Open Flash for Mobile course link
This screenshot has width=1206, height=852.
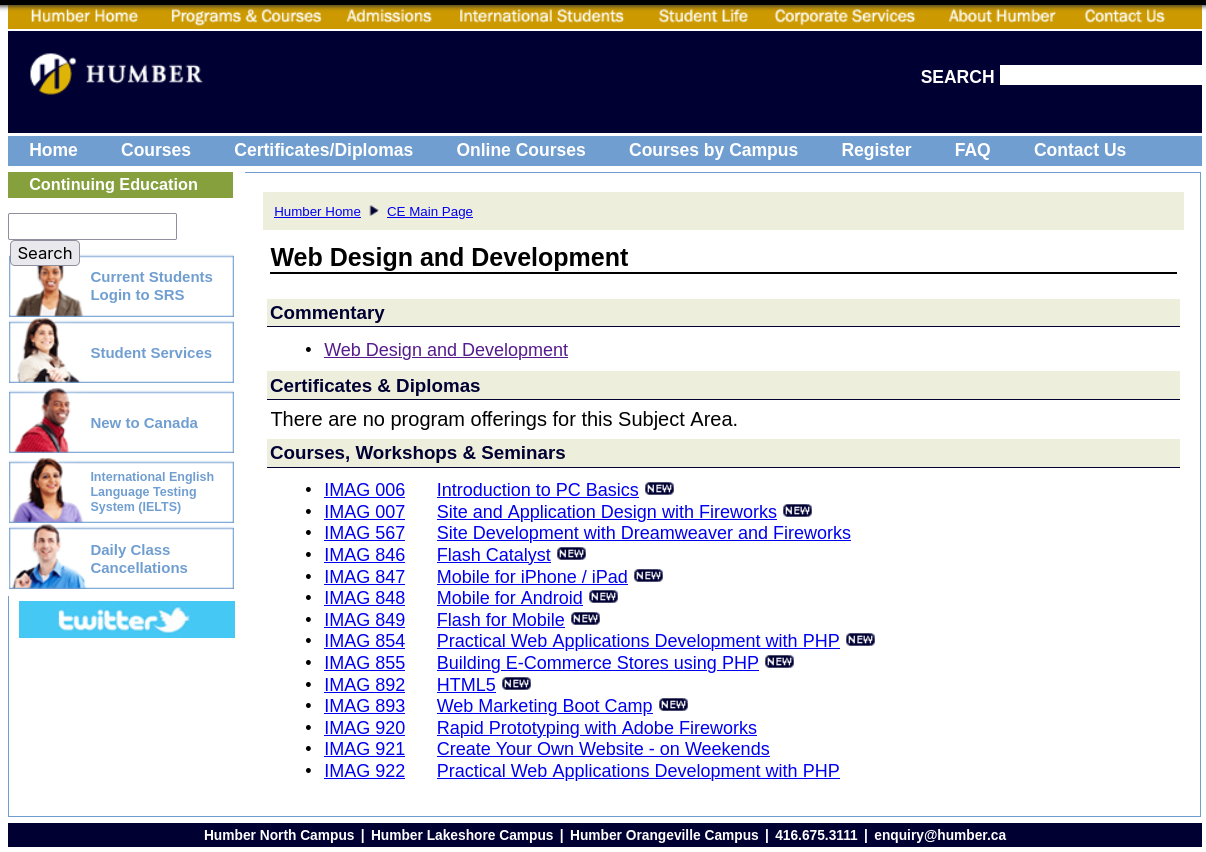tap(501, 620)
